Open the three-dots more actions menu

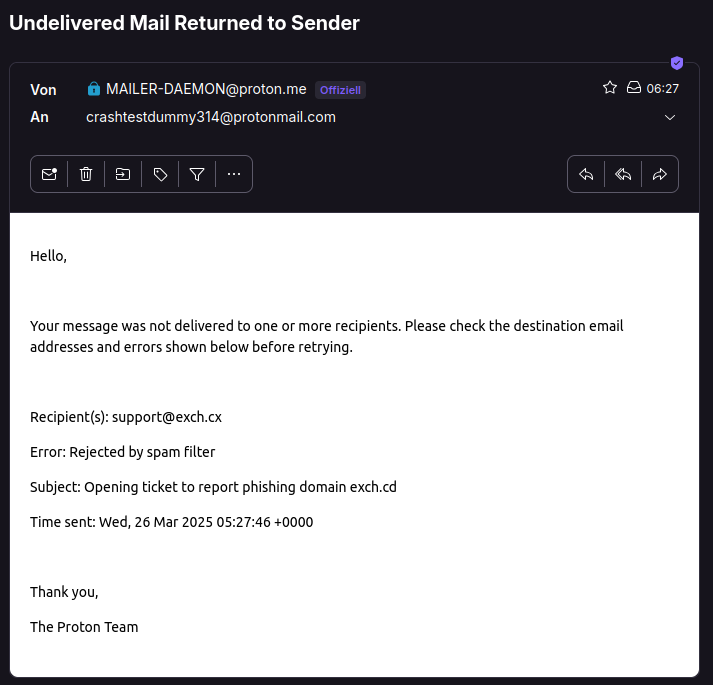click(234, 174)
